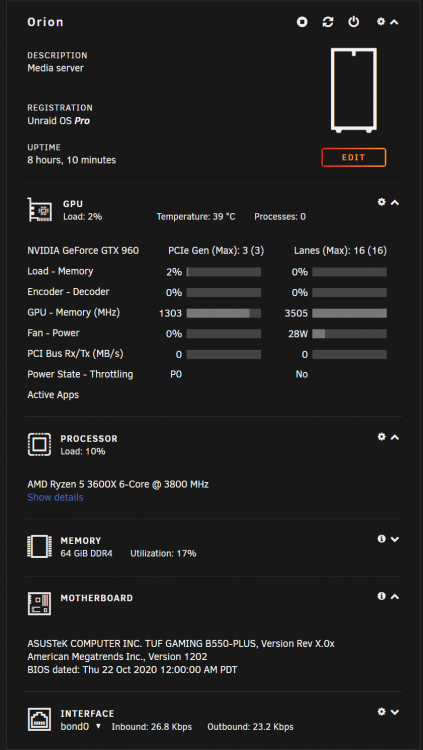
Task: Click the GPU clock MHz bar
Action: coord(223,313)
